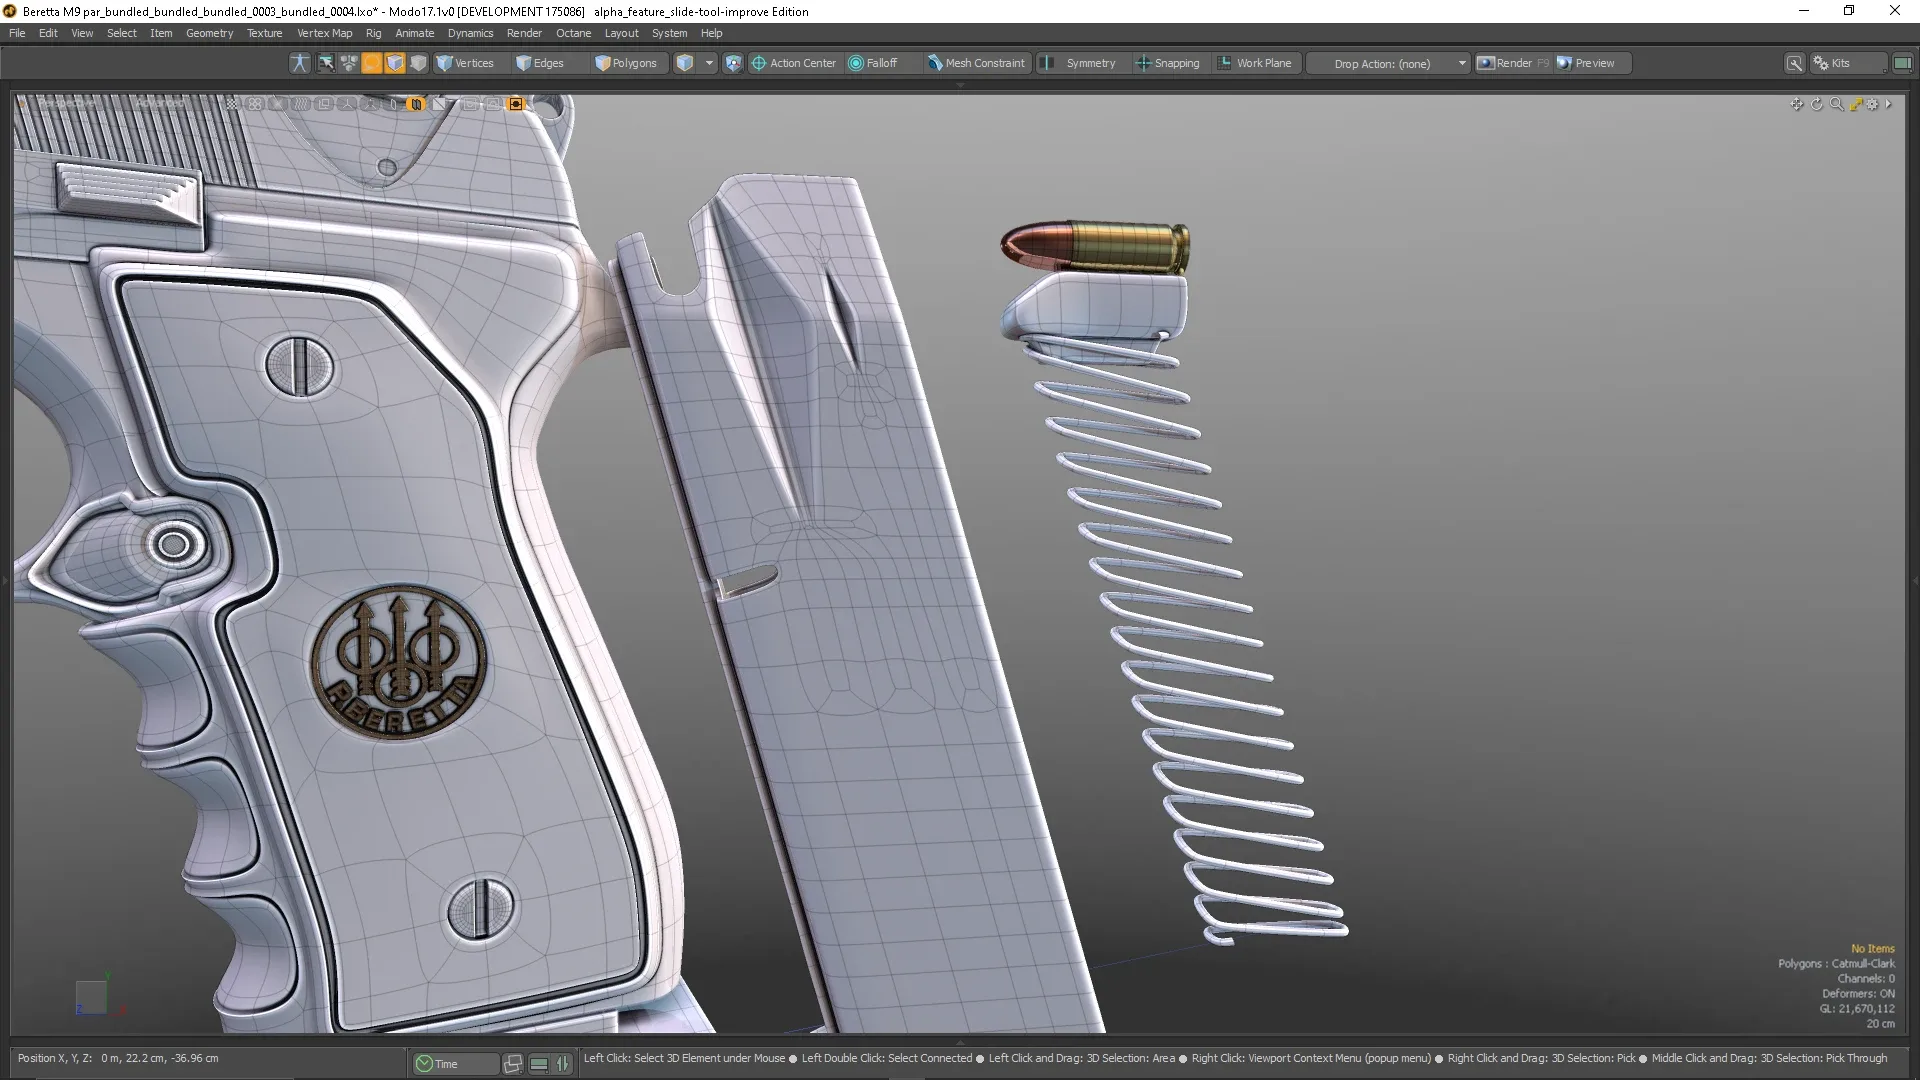This screenshot has width=1920, height=1080.
Task: Click the Beretta logo medallion on the grip
Action: [x=398, y=661]
